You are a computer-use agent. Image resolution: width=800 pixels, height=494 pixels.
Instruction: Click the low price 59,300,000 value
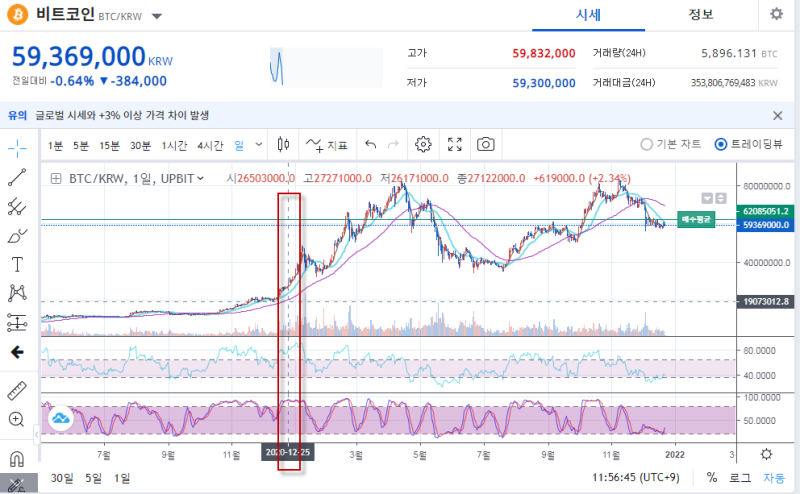(543, 83)
